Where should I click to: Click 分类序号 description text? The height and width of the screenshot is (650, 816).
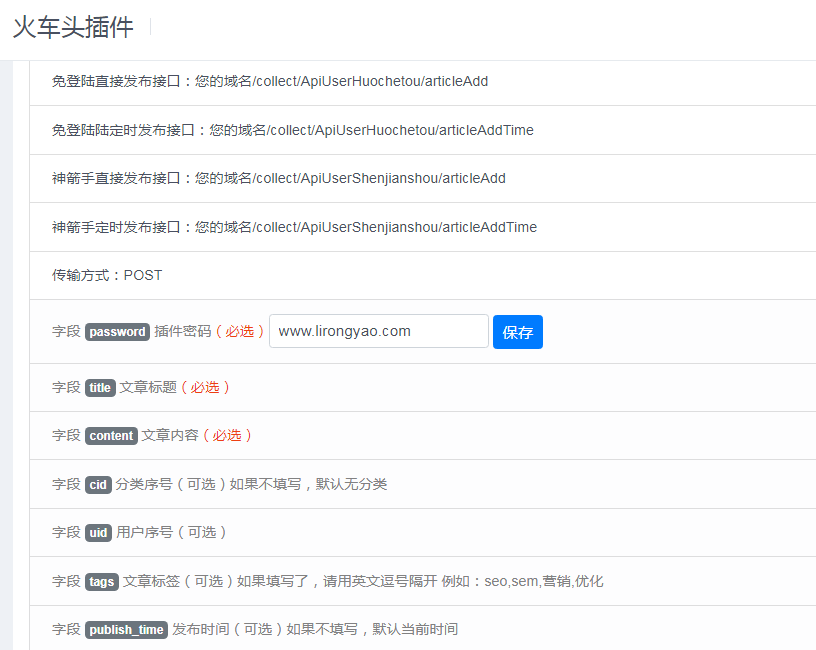click(x=251, y=485)
